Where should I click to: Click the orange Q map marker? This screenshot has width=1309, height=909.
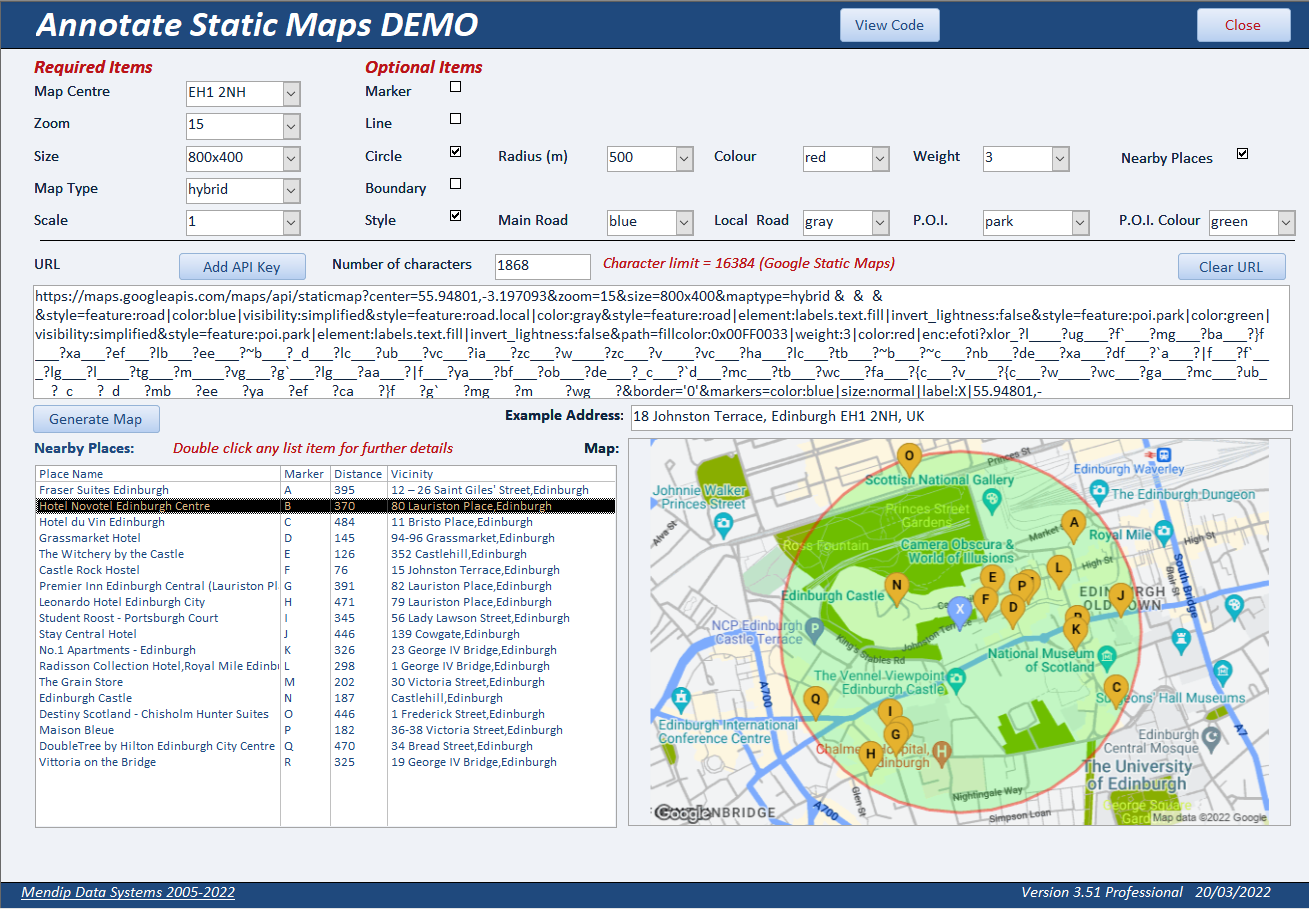click(816, 703)
